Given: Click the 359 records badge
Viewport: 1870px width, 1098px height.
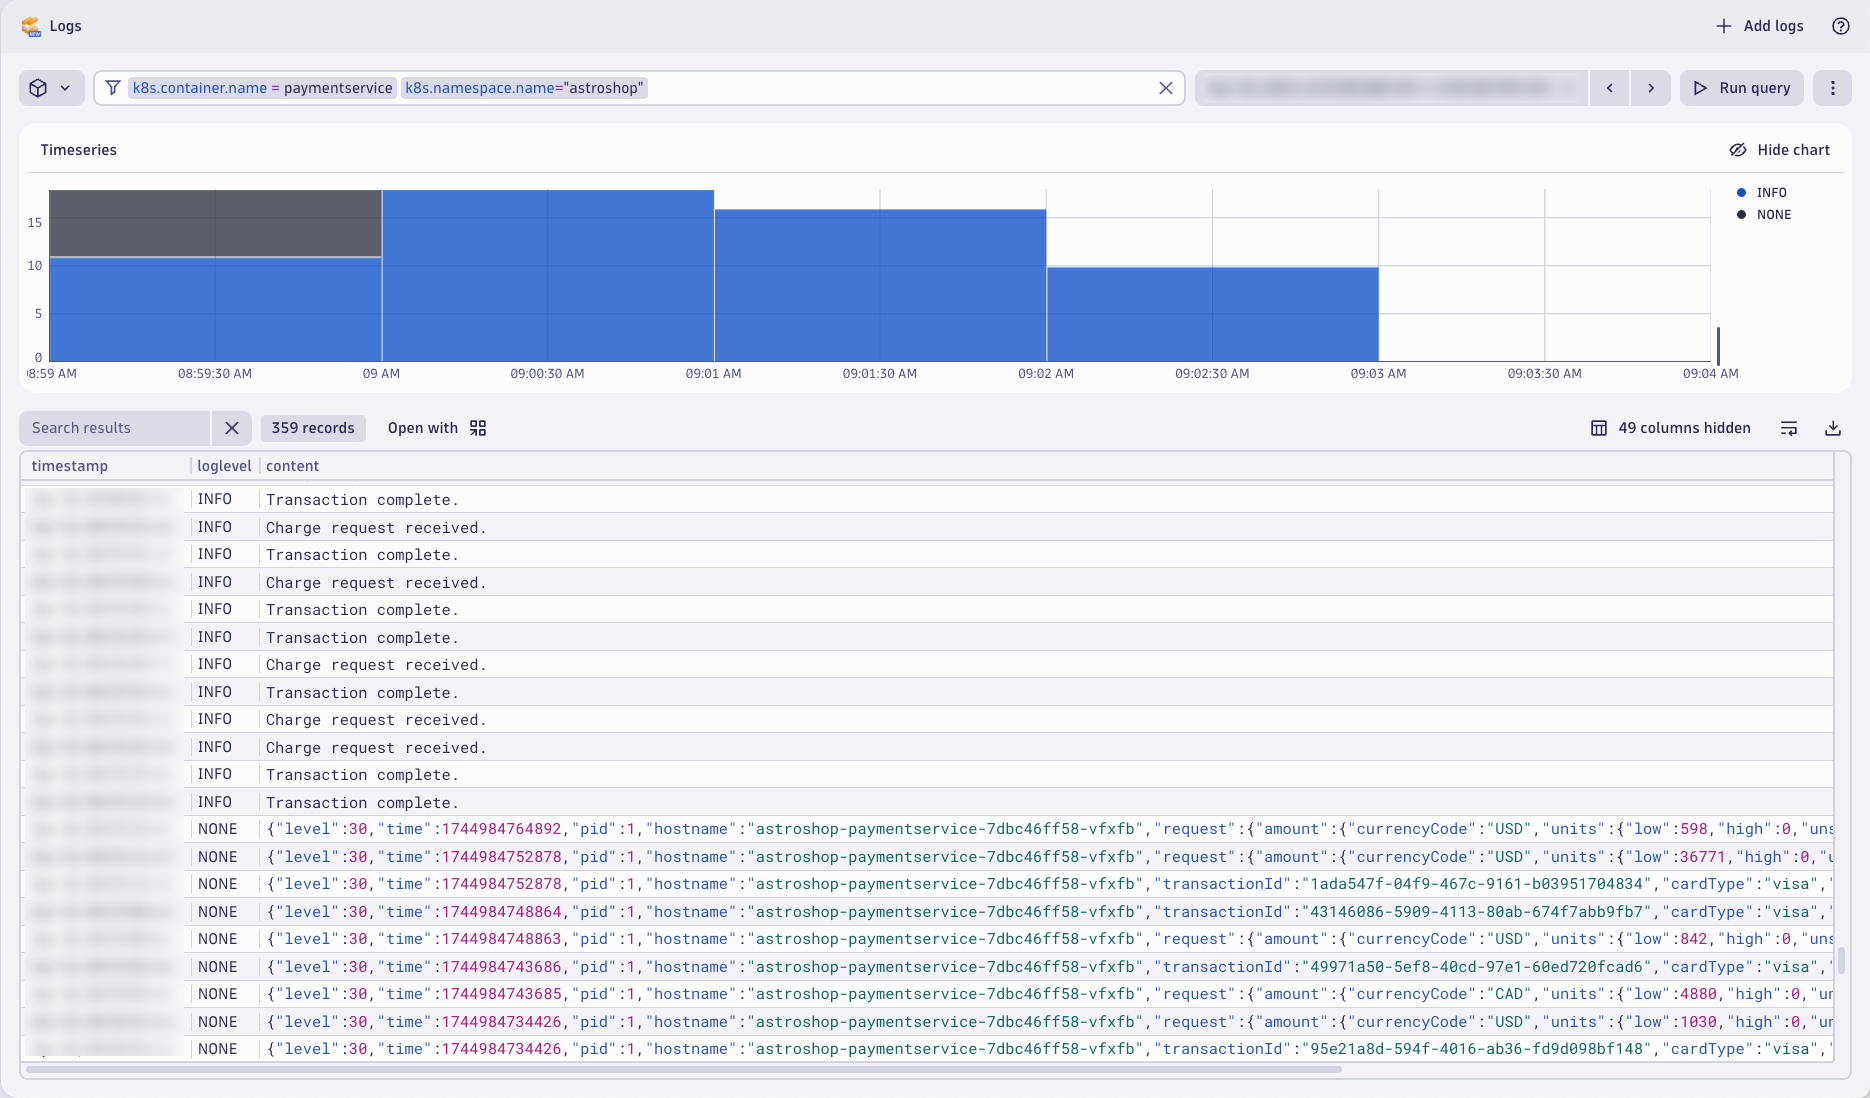Looking at the screenshot, I should coord(313,428).
